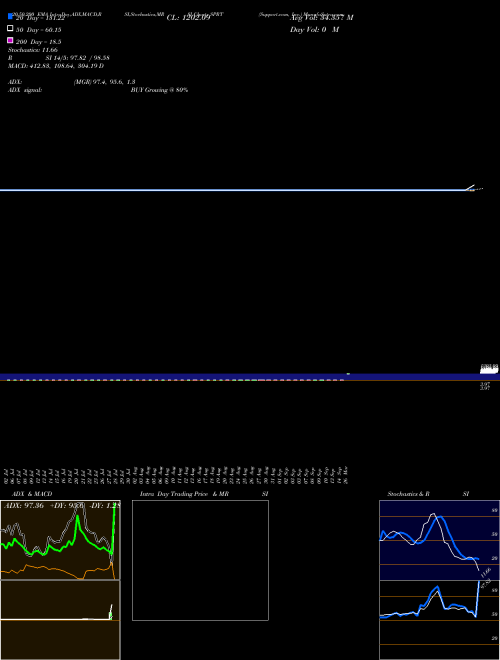The height and width of the screenshot is (660, 500).
Task: Click the 'Avg Vol: 34.357 M' text
Action: click(322, 18)
